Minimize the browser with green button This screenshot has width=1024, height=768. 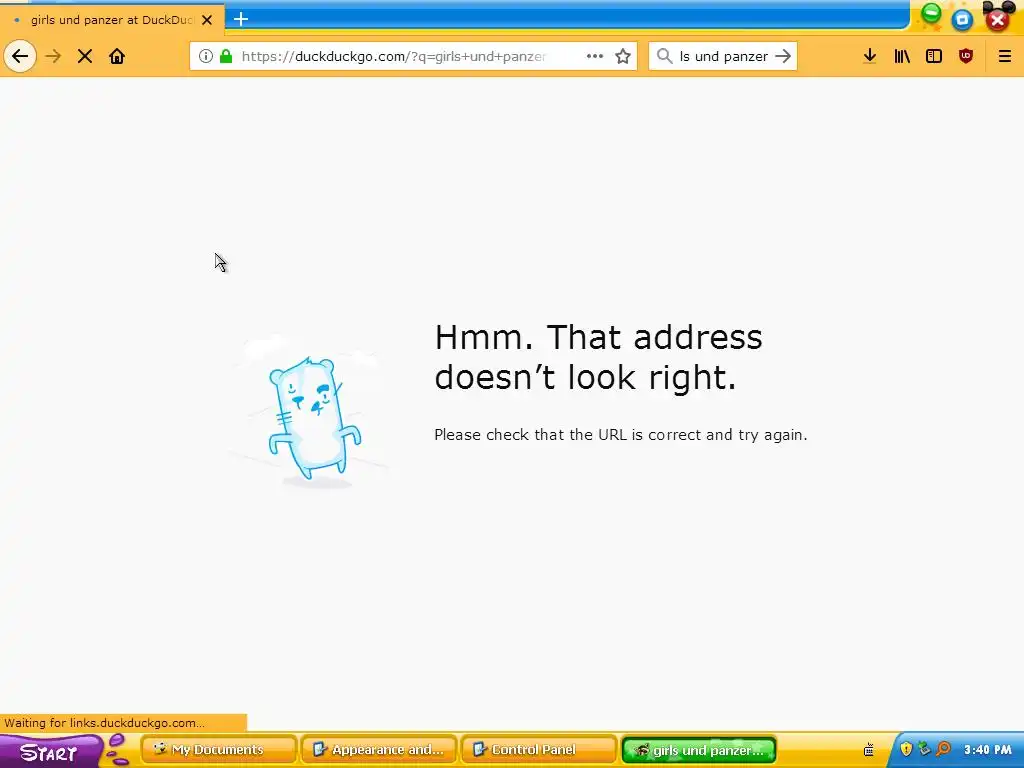pyautogui.click(x=931, y=14)
